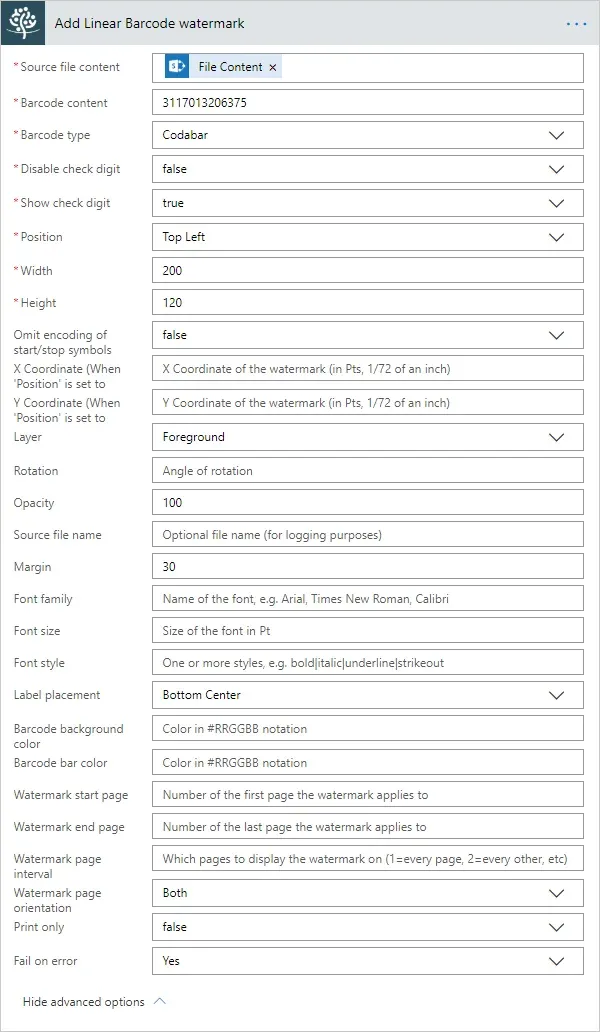The width and height of the screenshot is (600, 1032).
Task: Open Omit encoding of start/stop symbols dropdown
Action: click(x=368, y=335)
